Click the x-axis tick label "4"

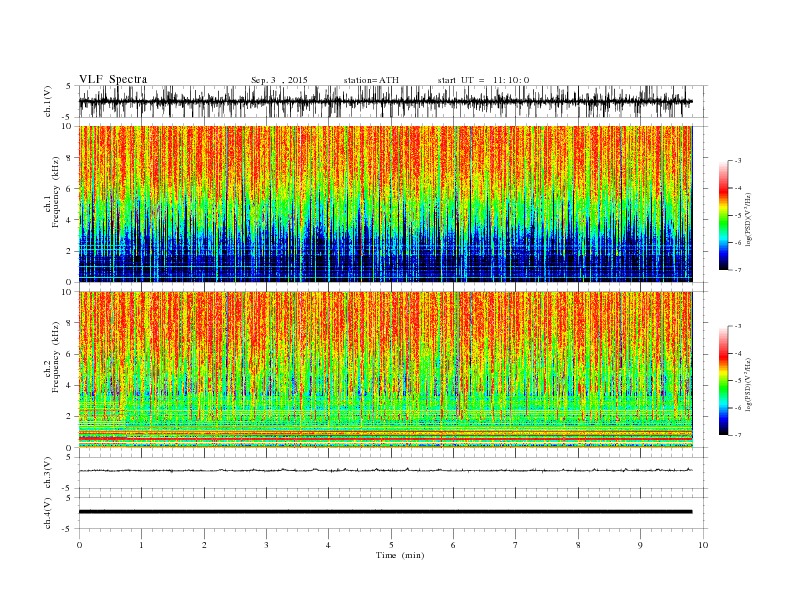coord(329,545)
